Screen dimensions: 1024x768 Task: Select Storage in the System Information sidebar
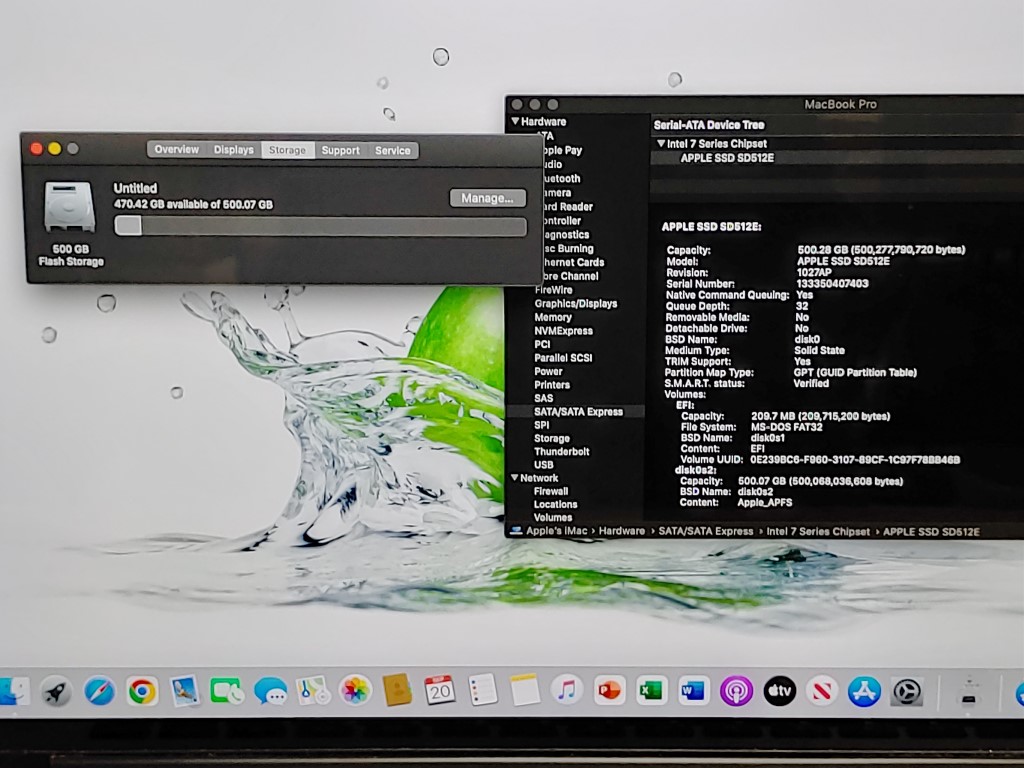click(x=552, y=439)
